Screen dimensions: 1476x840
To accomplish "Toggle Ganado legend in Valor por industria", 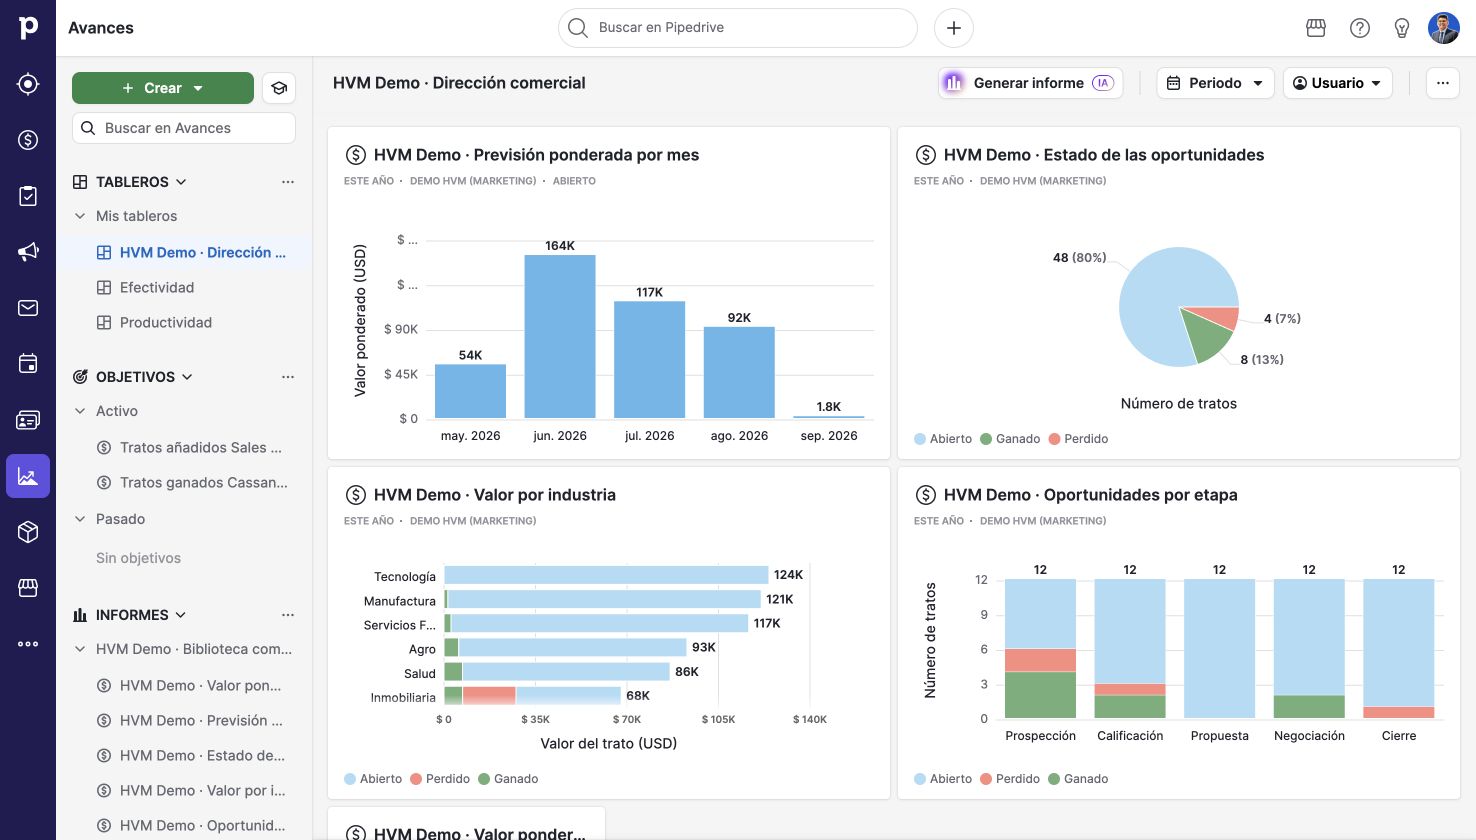I will click(508, 779).
